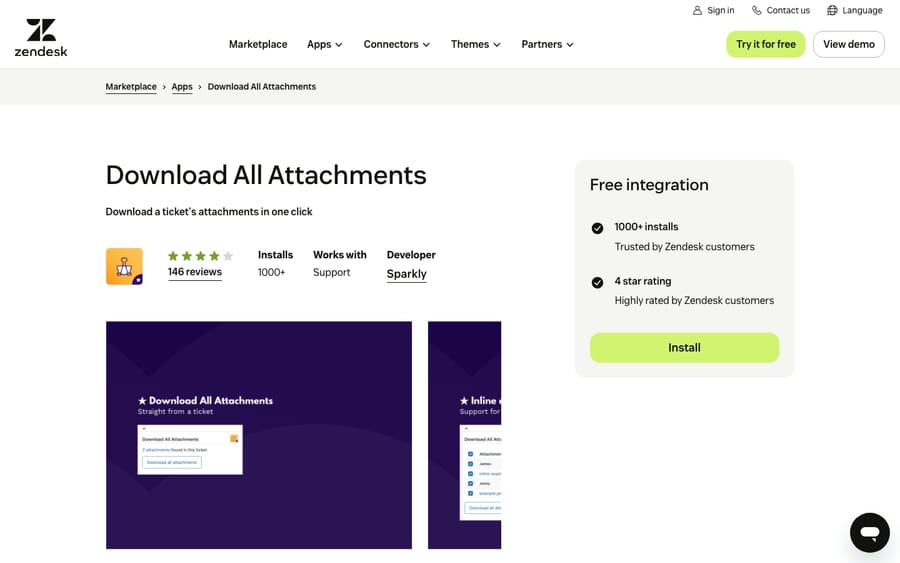The height and width of the screenshot is (563, 900).
Task: Open the Sparkly developer link
Action: 406,274
